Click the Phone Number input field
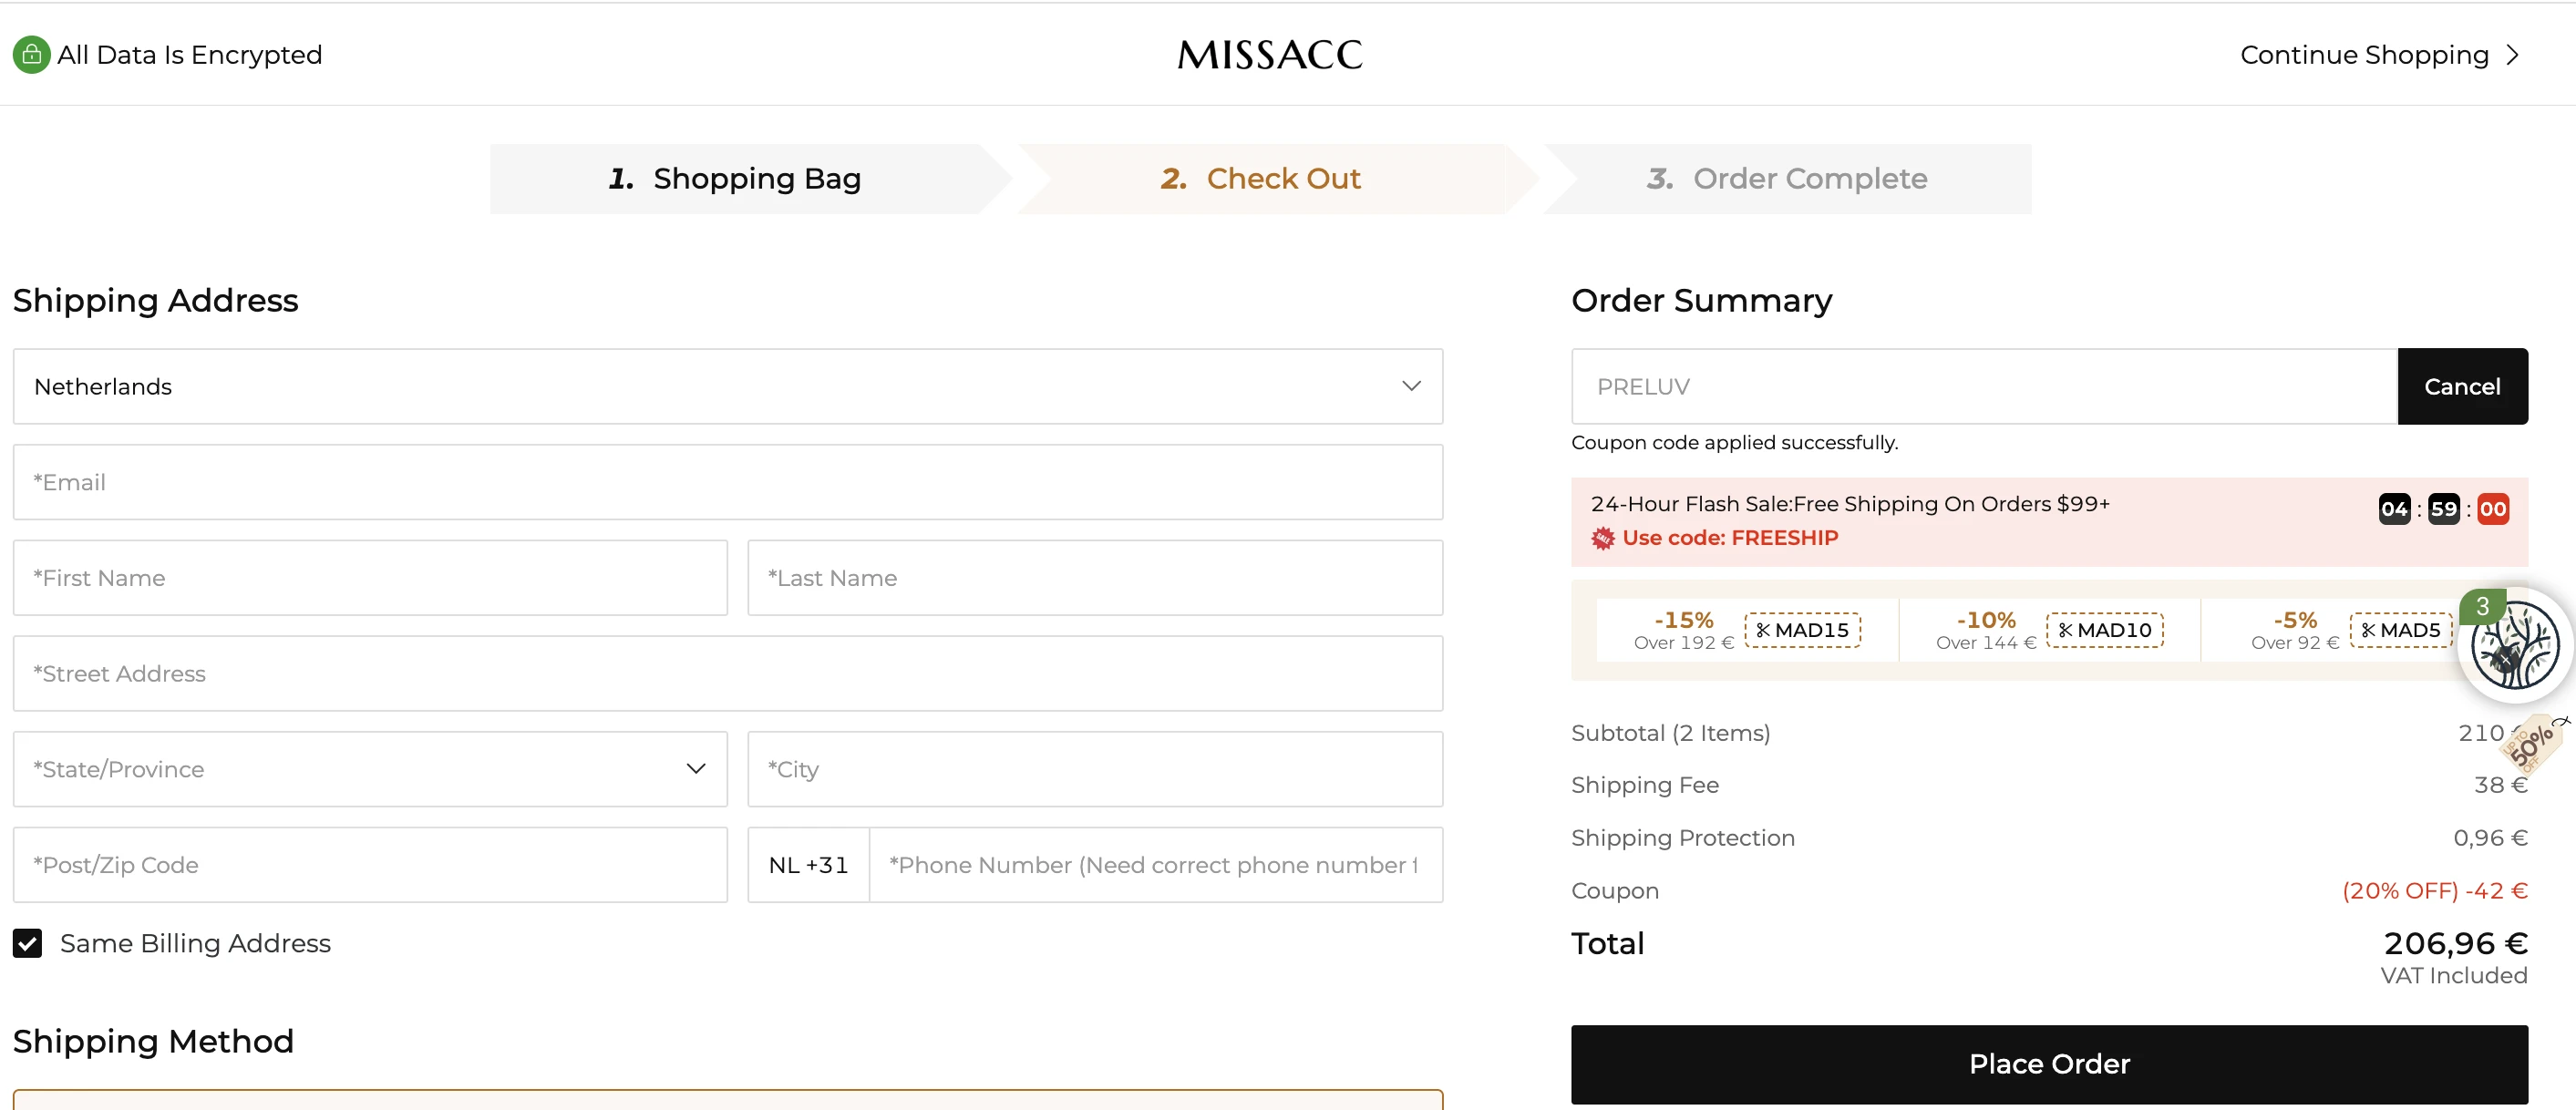Screen dimensions: 2576x1110 coord(1156,865)
